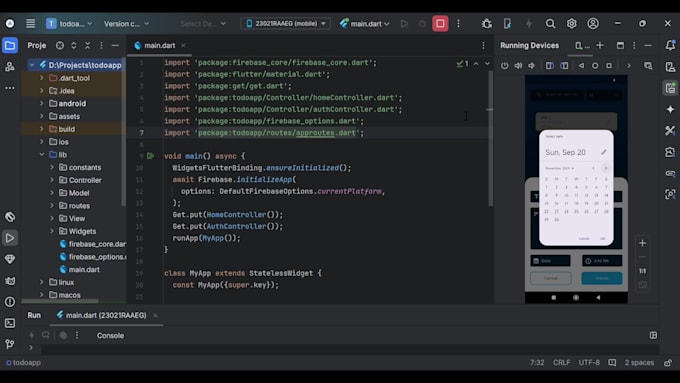Expand all in Project panel

click(x=74, y=45)
